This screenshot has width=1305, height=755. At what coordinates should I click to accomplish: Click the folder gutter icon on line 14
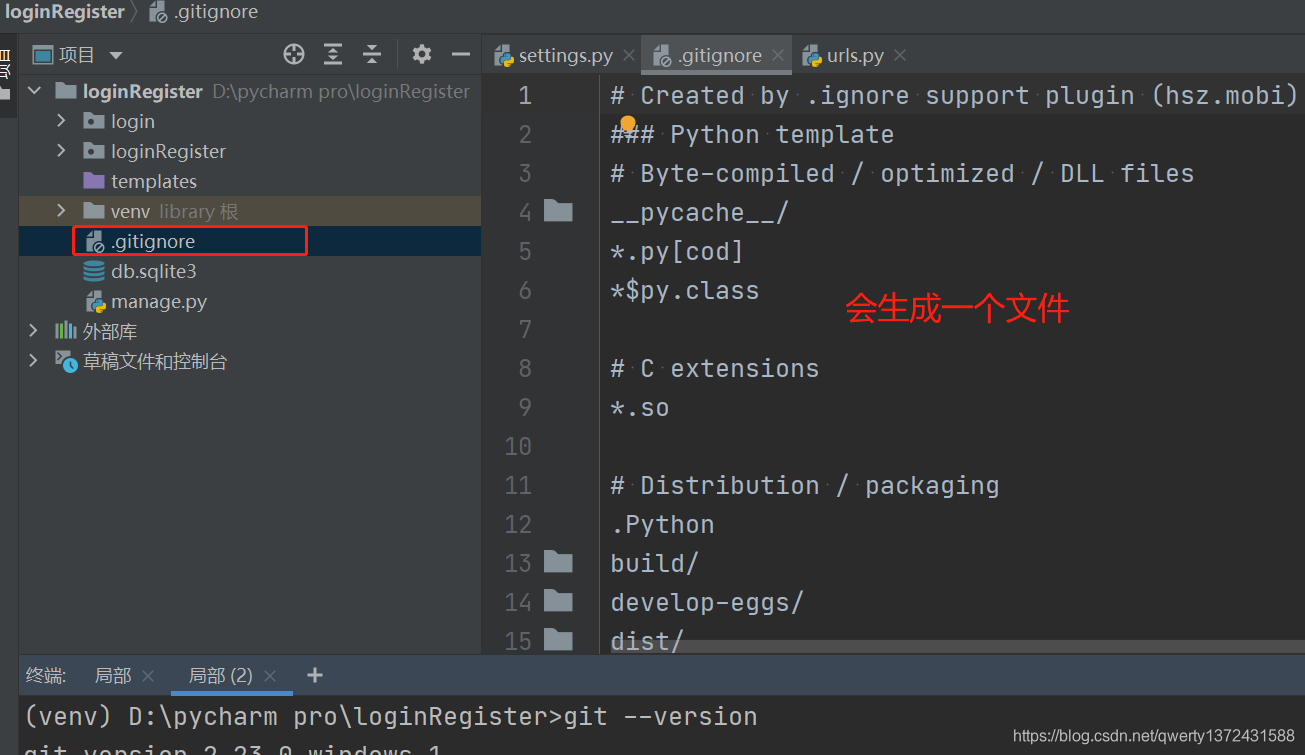point(558,601)
